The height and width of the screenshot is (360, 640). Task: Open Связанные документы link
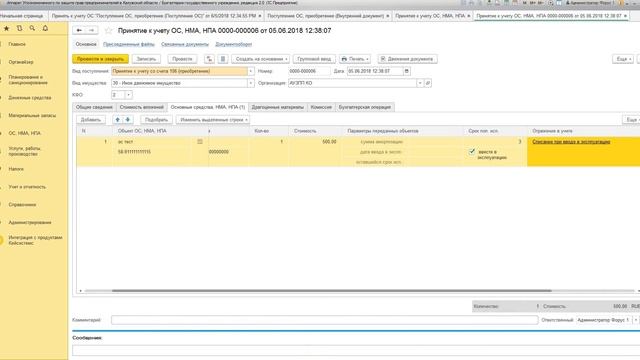coord(185,44)
